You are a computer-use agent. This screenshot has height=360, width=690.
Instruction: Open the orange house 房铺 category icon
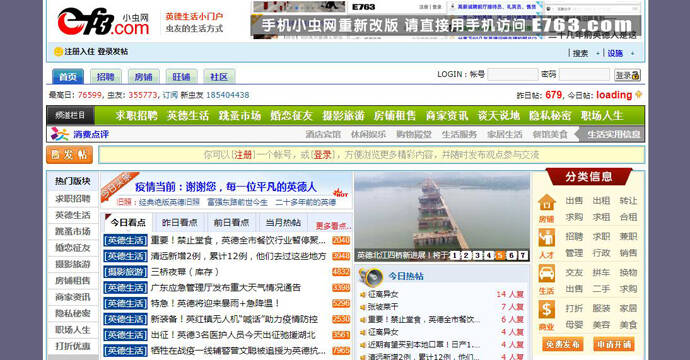point(547,202)
